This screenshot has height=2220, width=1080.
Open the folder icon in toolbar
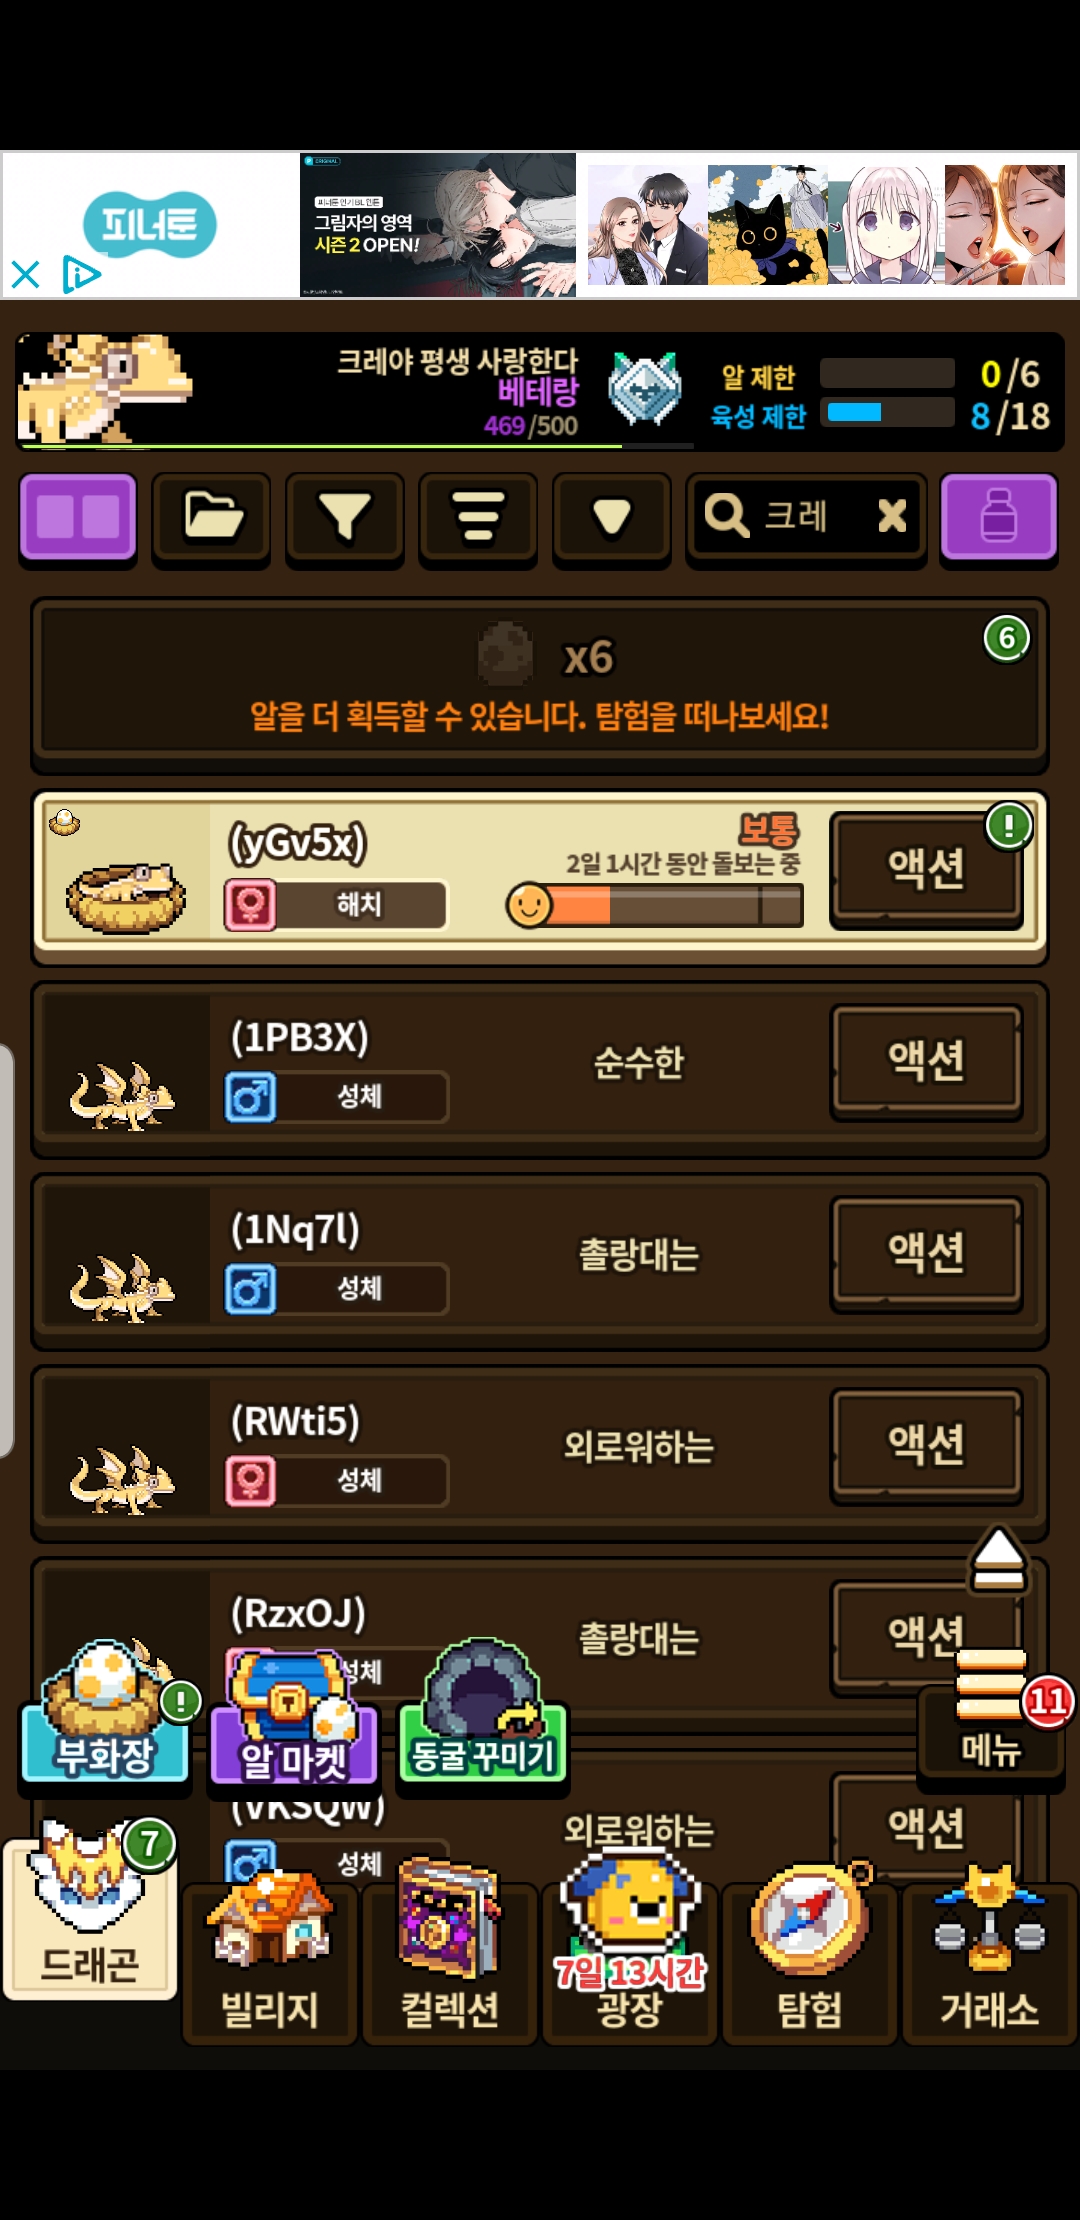[x=211, y=517]
